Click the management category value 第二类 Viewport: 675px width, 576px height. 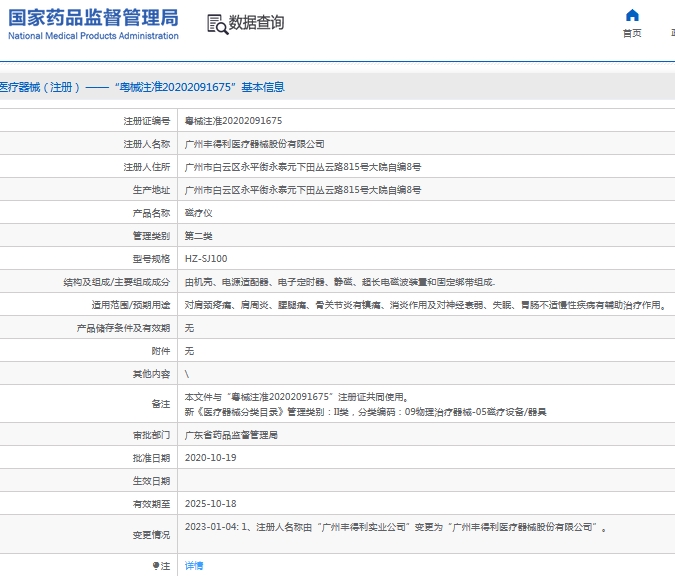(x=199, y=236)
